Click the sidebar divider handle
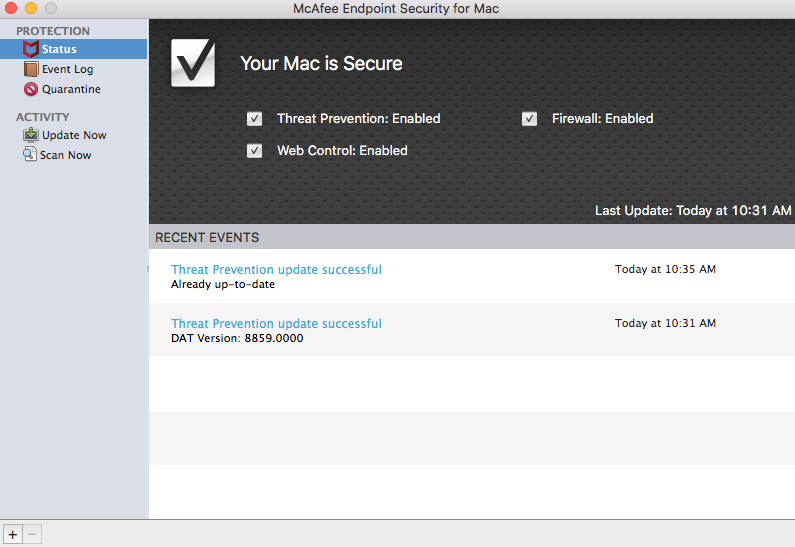 pos(148,268)
